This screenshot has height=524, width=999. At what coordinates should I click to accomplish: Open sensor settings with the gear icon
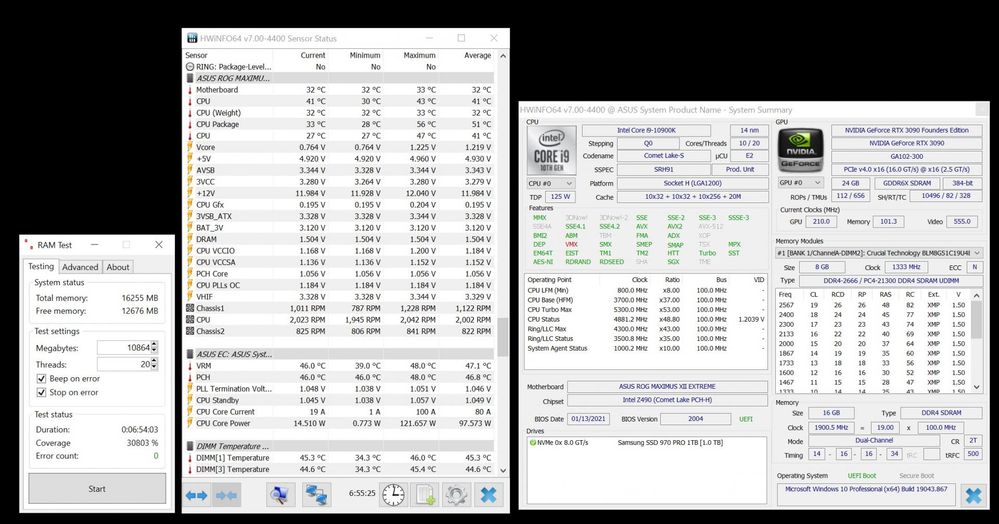click(456, 495)
